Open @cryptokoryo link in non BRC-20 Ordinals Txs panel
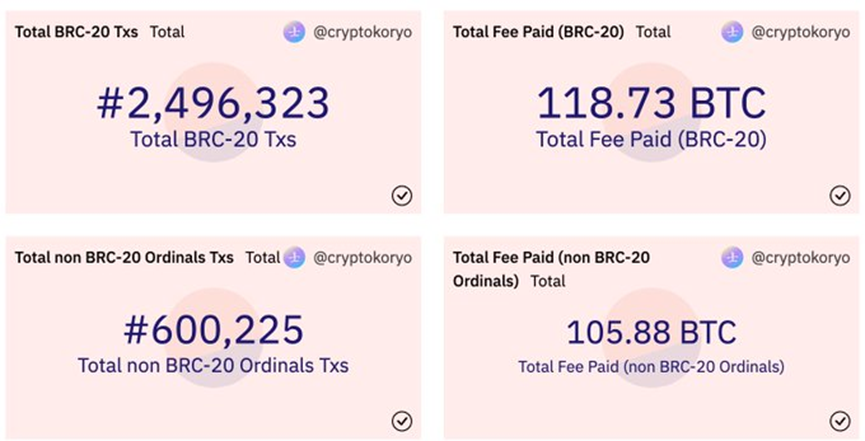The height and width of the screenshot is (441, 865). pos(363,257)
